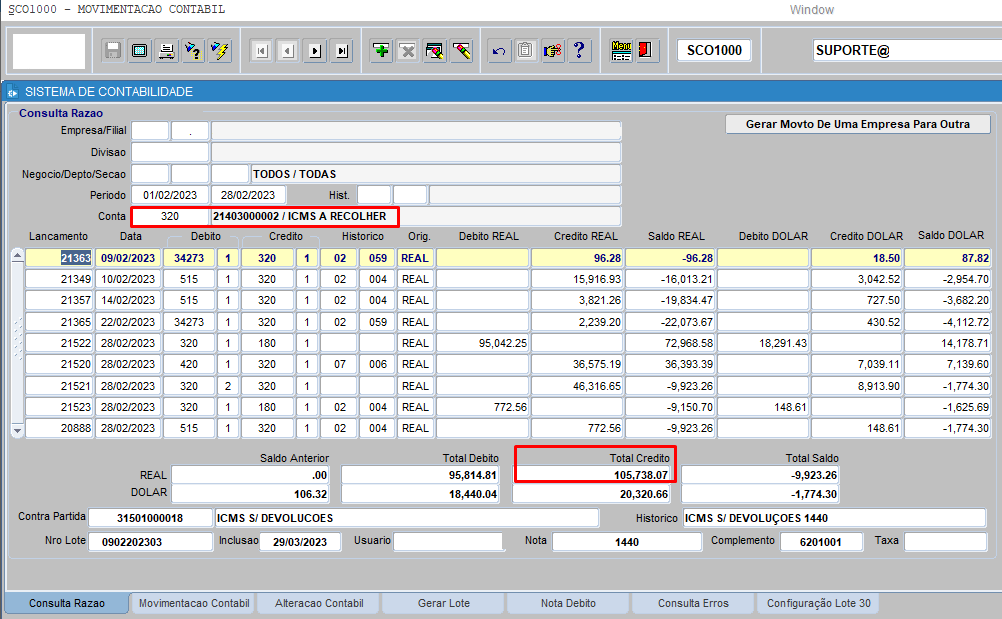
Task: Select lancamento 21521 row
Action: (59, 386)
